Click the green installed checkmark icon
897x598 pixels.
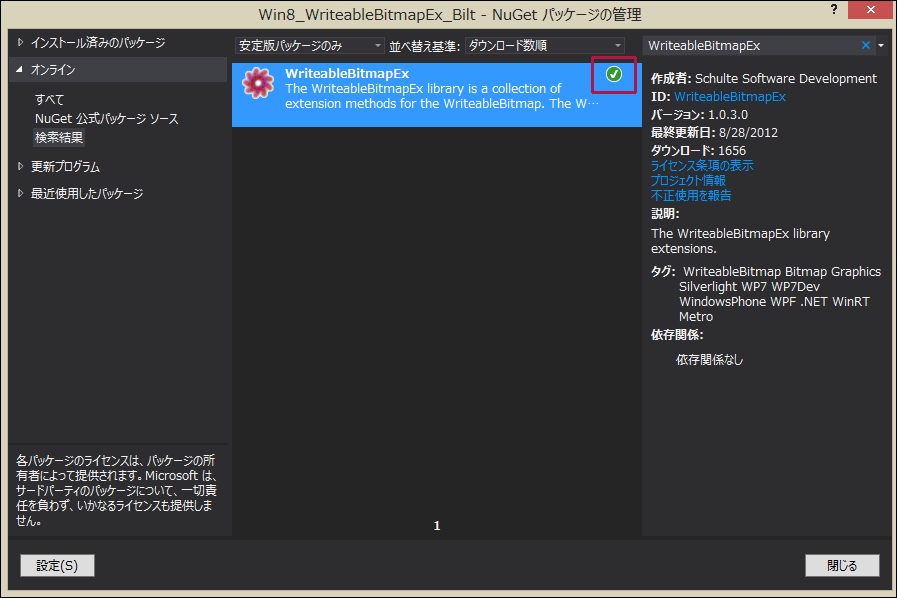coord(613,74)
